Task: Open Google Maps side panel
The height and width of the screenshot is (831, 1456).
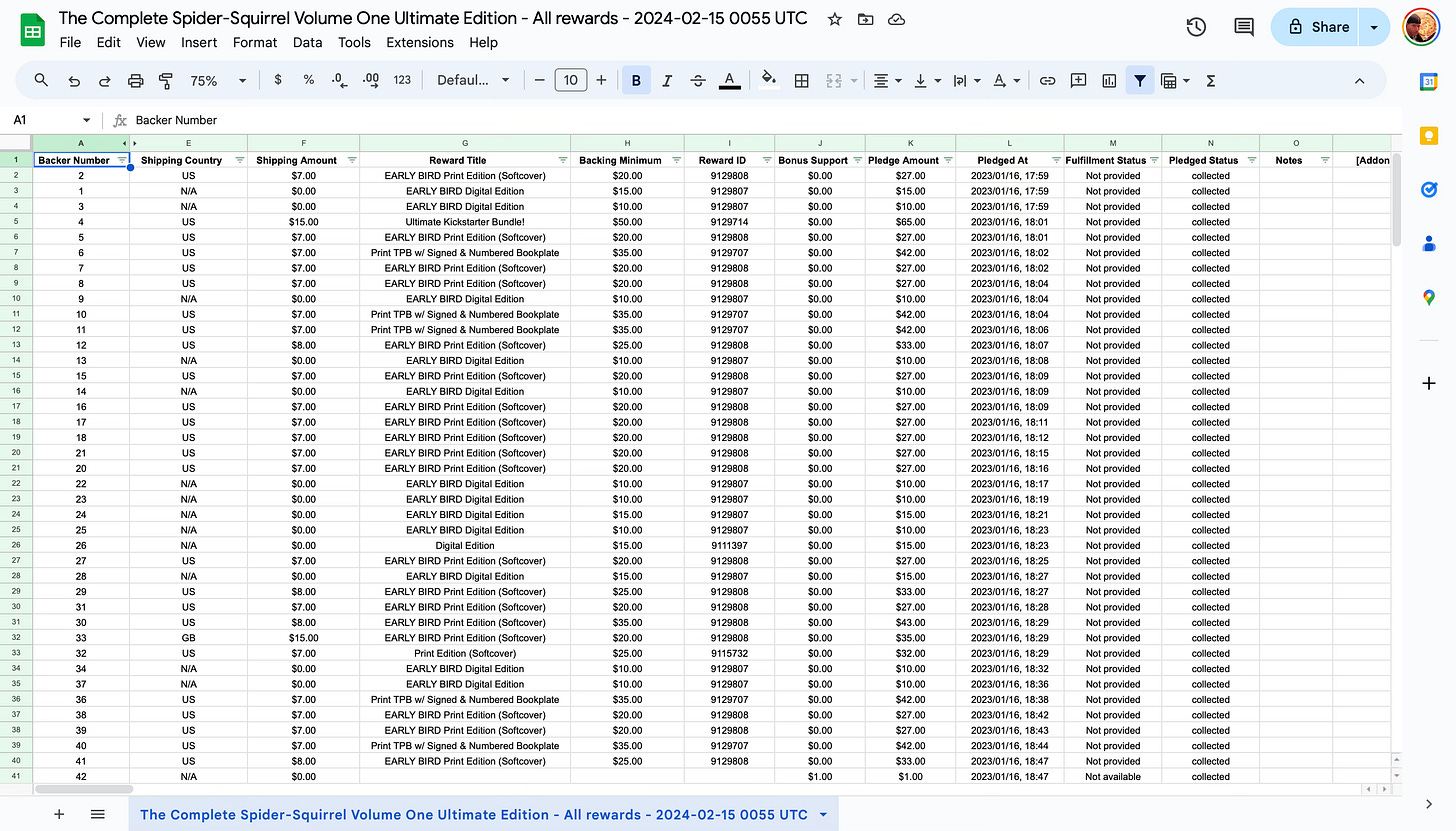Action: [x=1429, y=297]
